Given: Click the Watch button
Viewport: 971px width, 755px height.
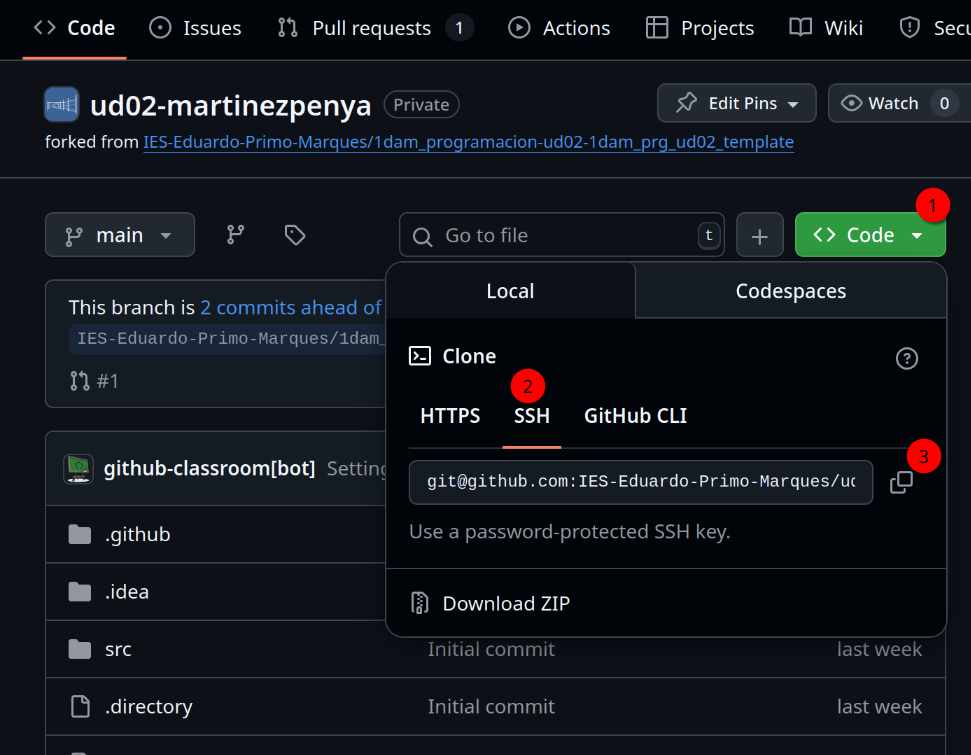Looking at the screenshot, I should click(886, 103).
